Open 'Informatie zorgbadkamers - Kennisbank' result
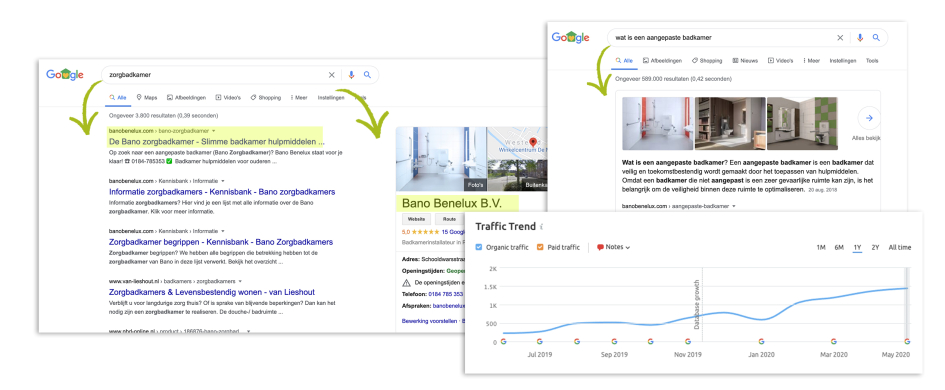Screen dimensions: 945x390 coord(222,192)
